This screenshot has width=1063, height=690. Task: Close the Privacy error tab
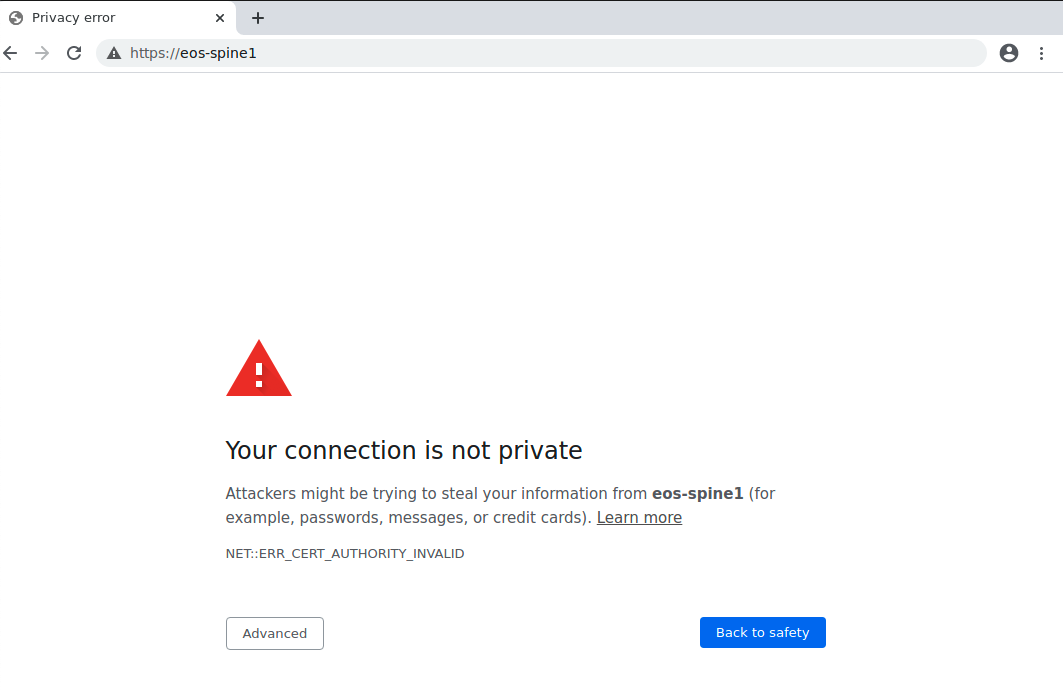pos(220,18)
